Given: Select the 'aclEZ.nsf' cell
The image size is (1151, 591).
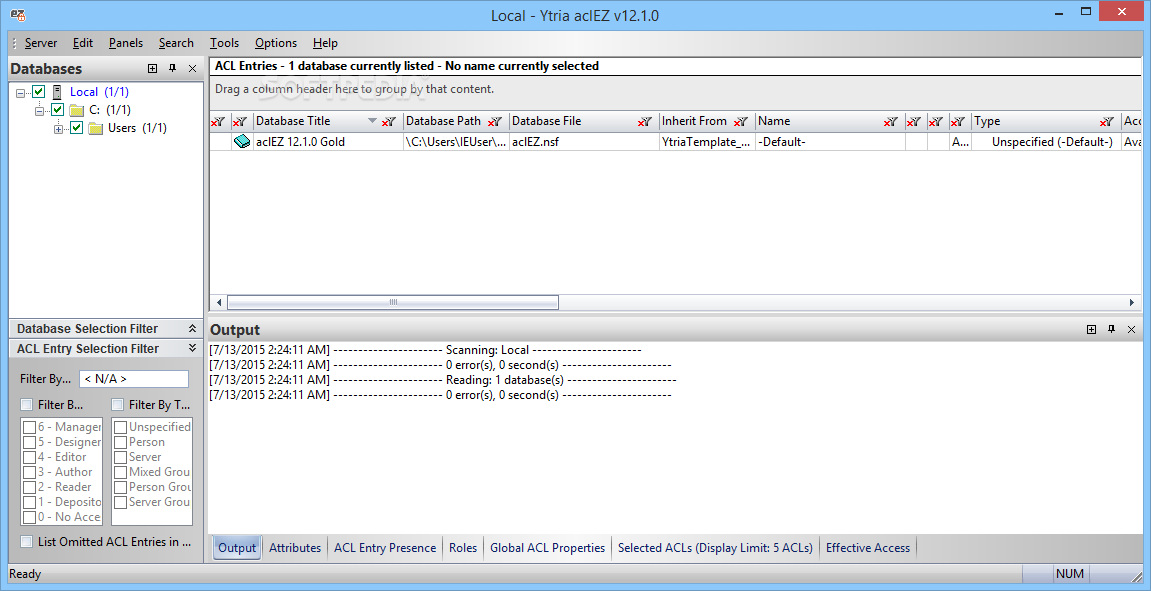Looking at the screenshot, I should (x=584, y=142).
